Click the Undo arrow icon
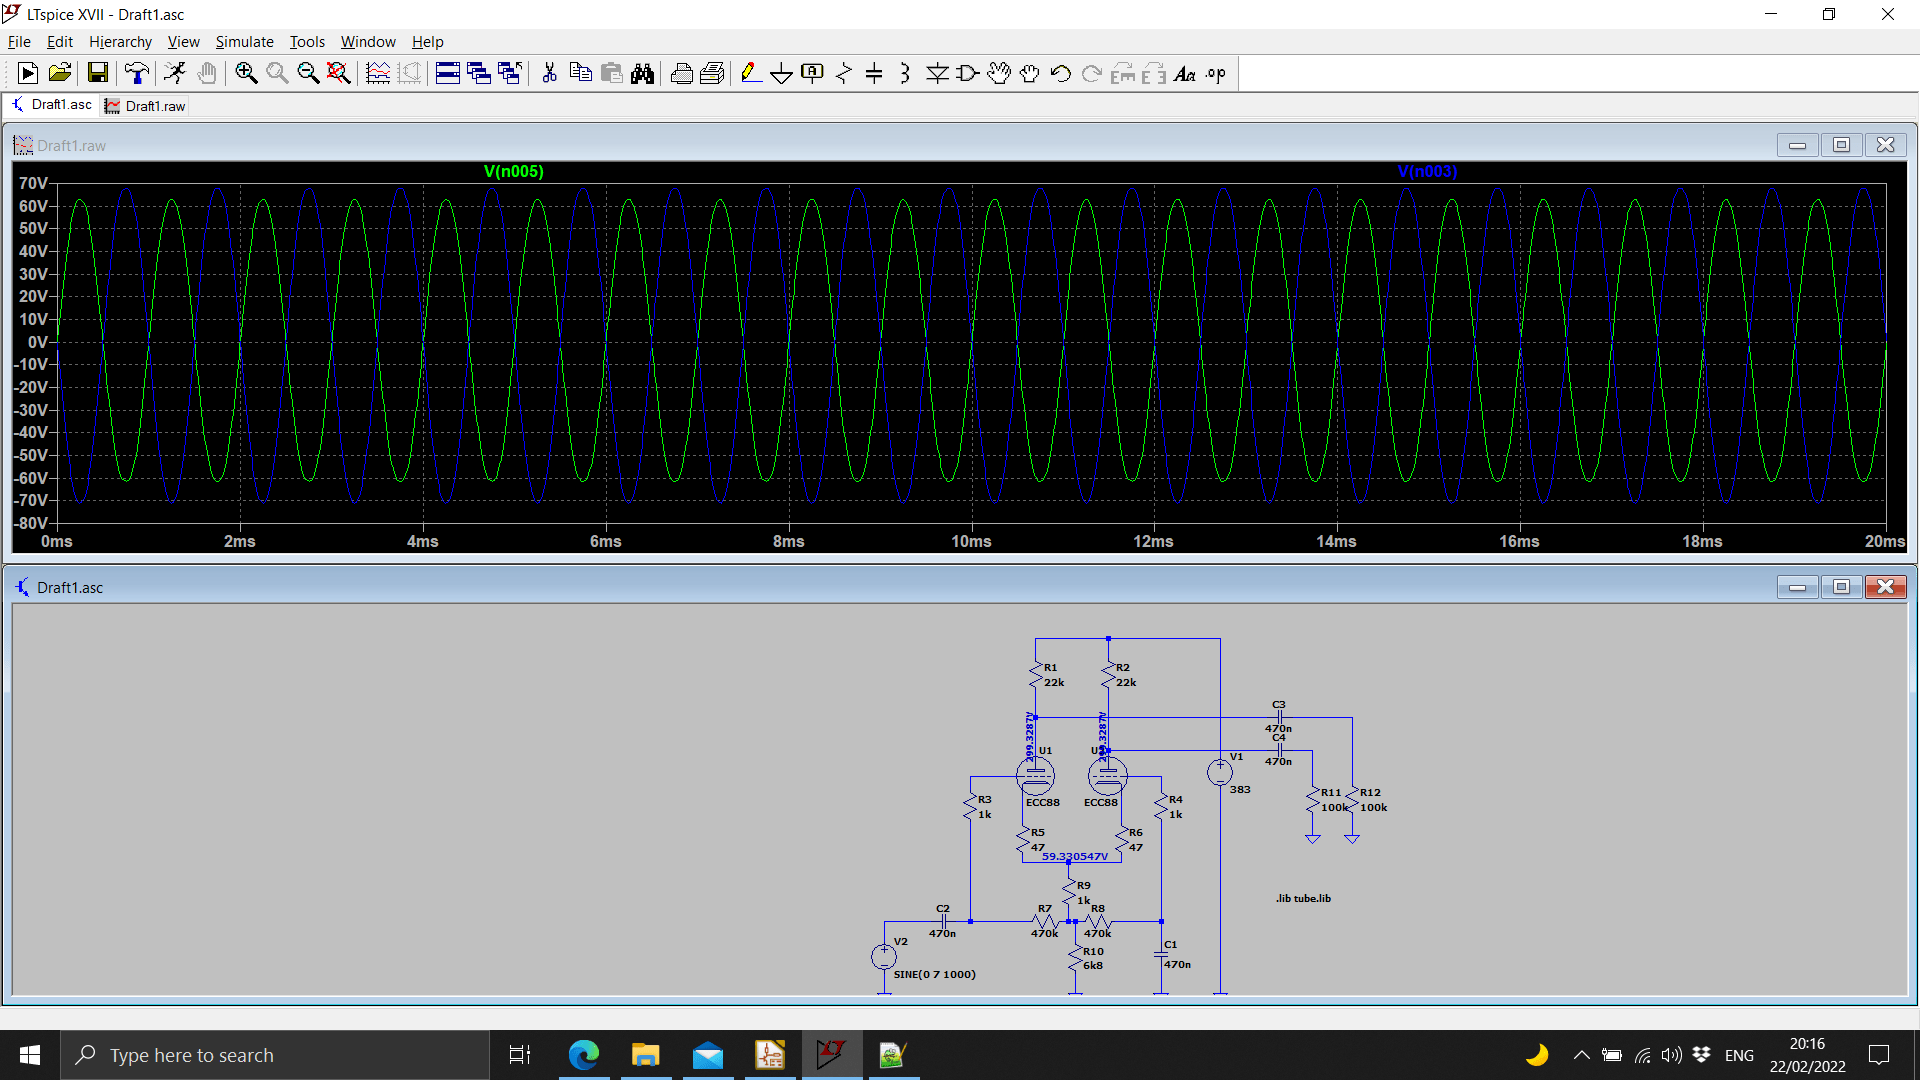 tap(1061, 73)
